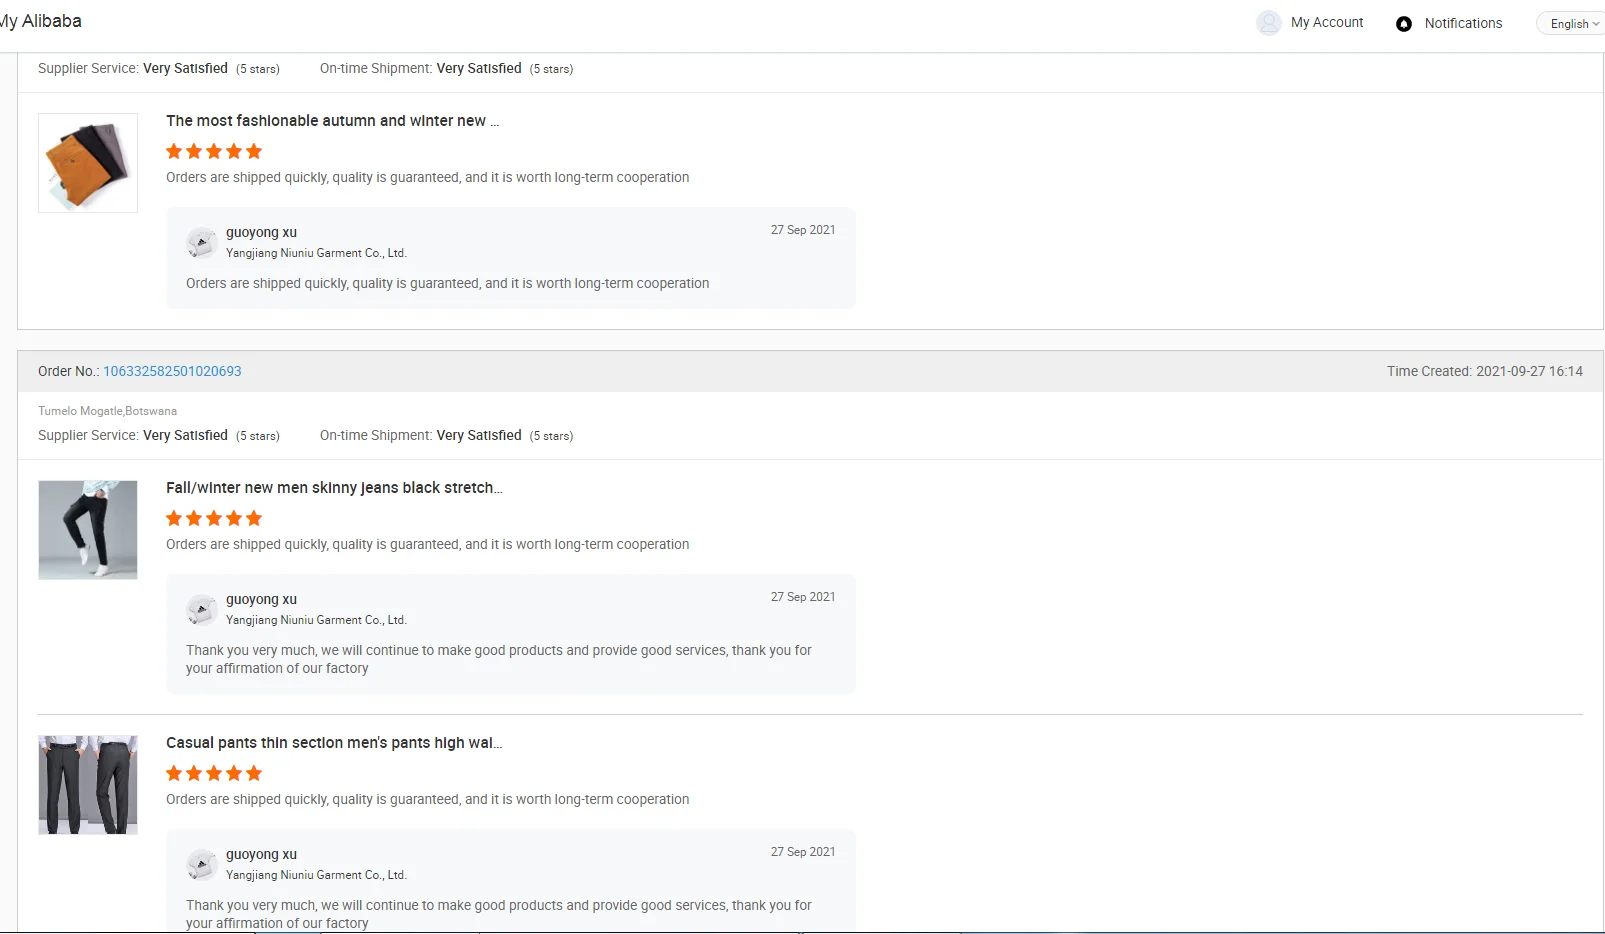Go to My Alibaba home logo

point(40,21)
